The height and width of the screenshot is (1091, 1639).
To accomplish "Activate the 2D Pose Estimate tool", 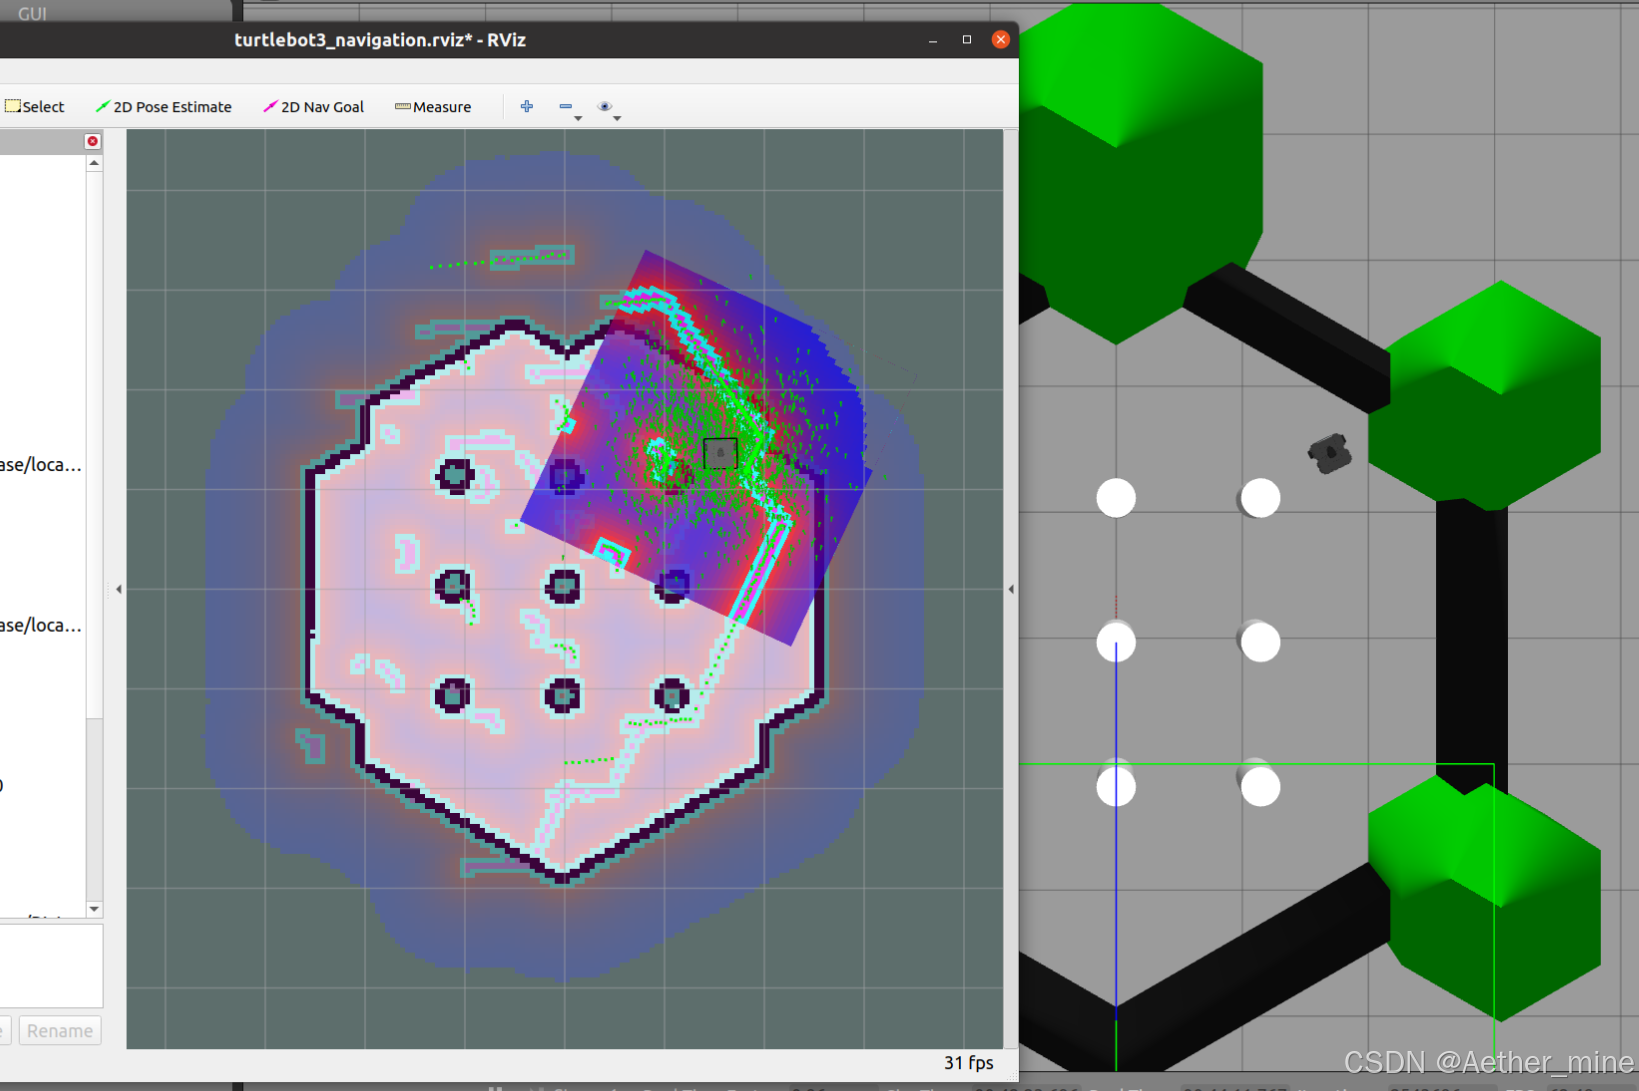I will [164, 106].
